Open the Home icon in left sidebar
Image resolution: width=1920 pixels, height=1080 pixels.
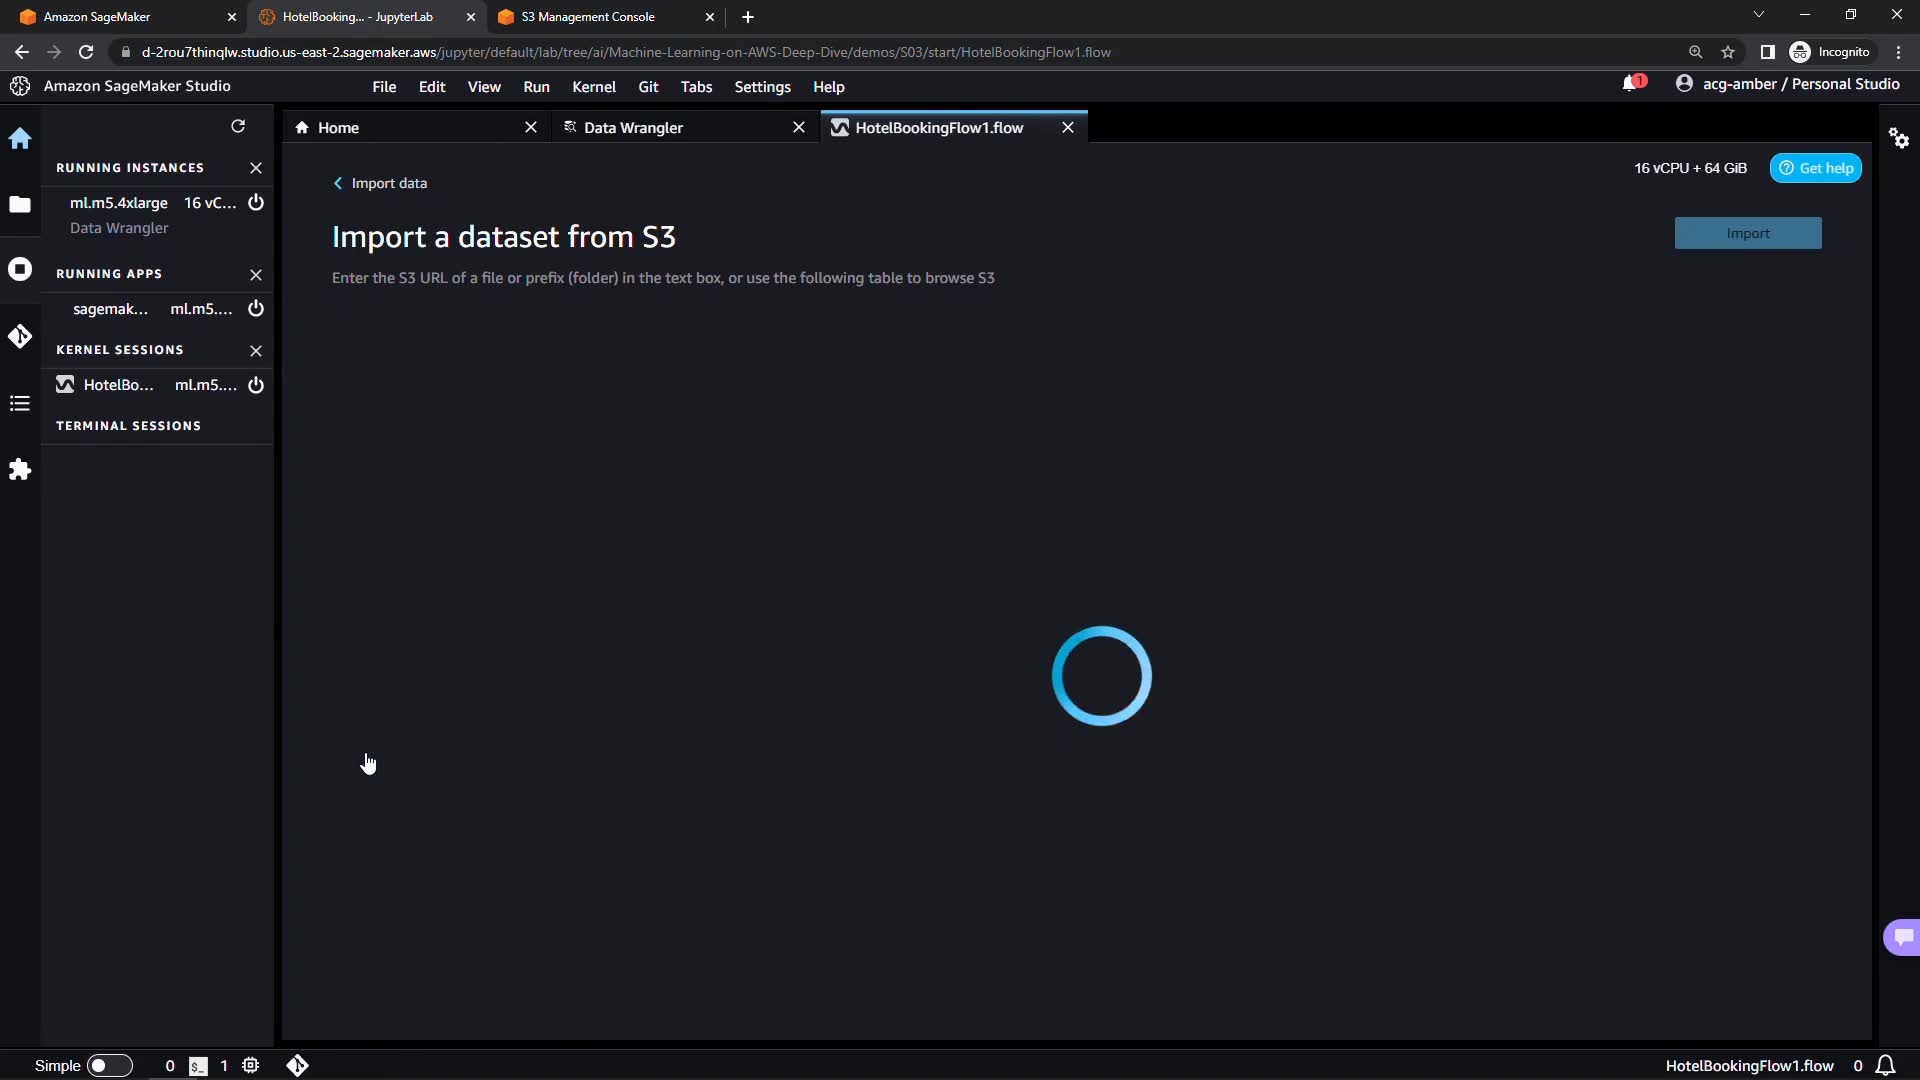[20, 139]
